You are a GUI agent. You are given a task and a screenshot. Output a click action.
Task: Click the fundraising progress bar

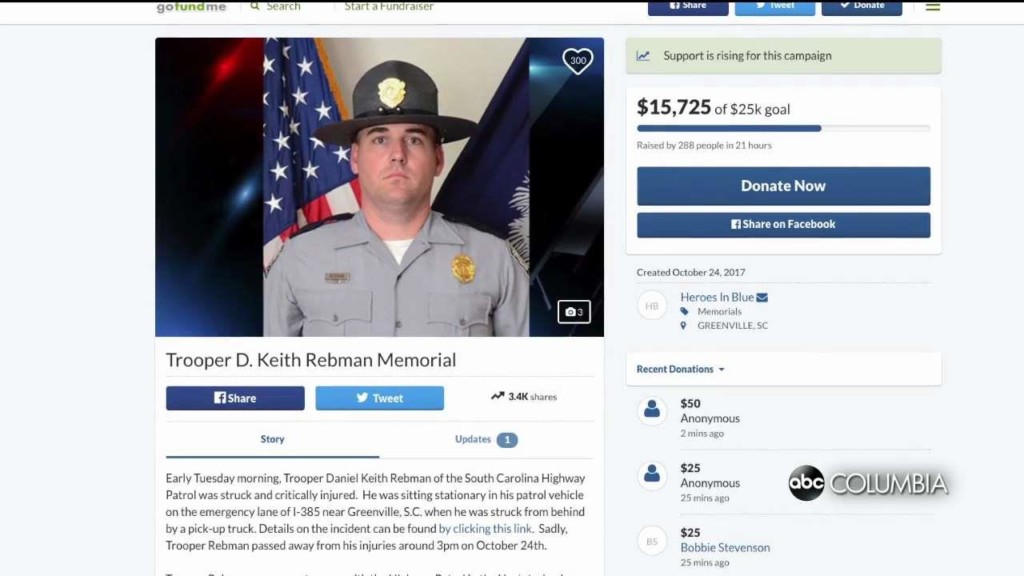click(783, 129)
